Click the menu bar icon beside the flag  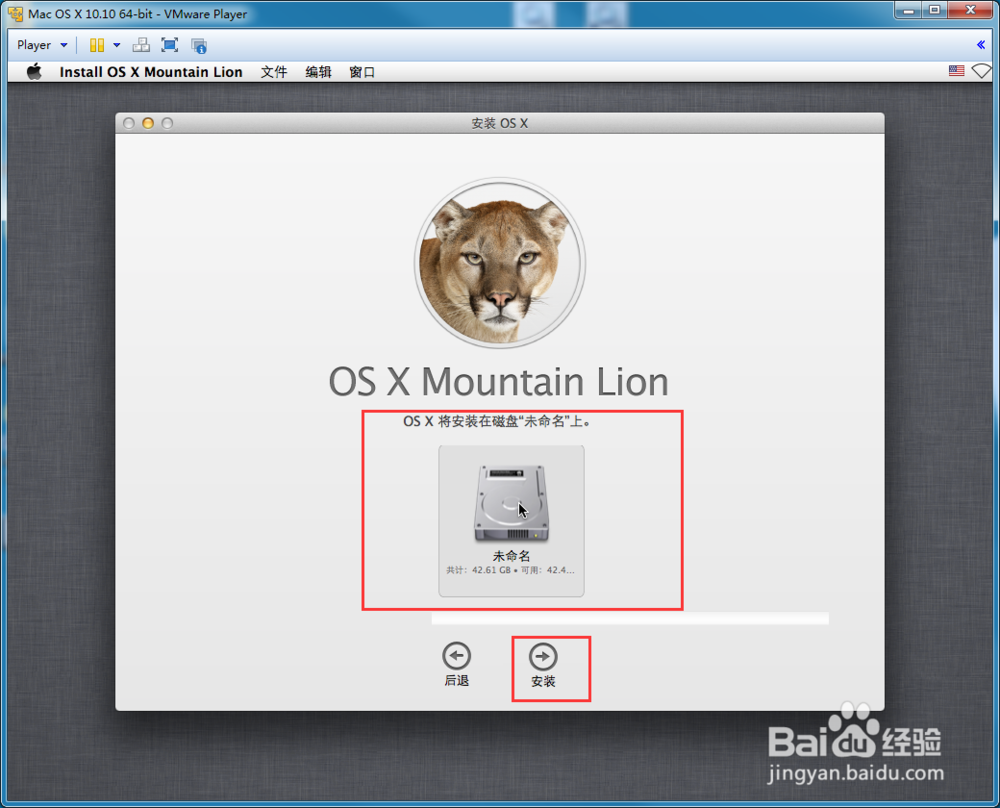pyautogui.click(x=981, y=71)
